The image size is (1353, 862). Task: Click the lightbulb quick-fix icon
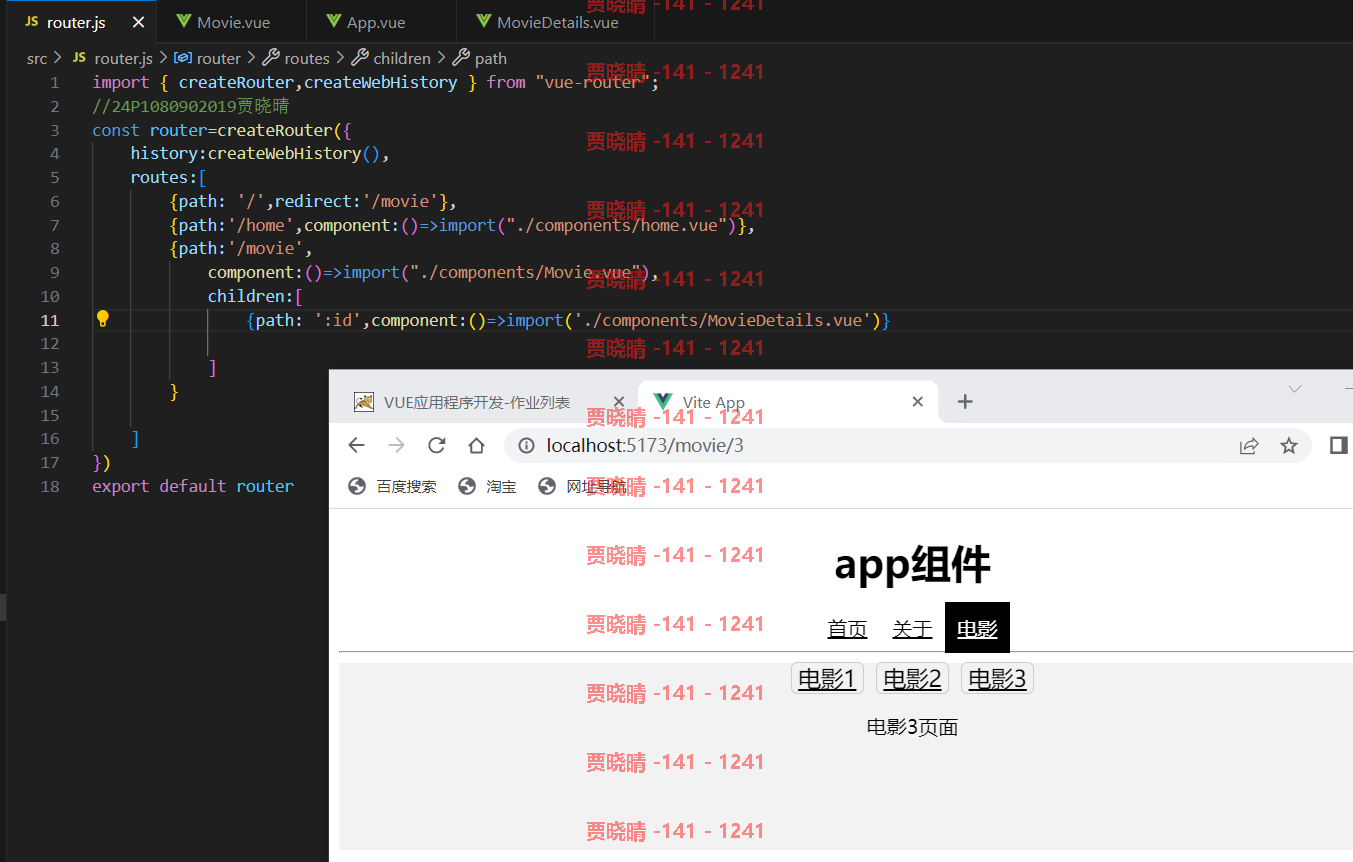tap(102, 319)
